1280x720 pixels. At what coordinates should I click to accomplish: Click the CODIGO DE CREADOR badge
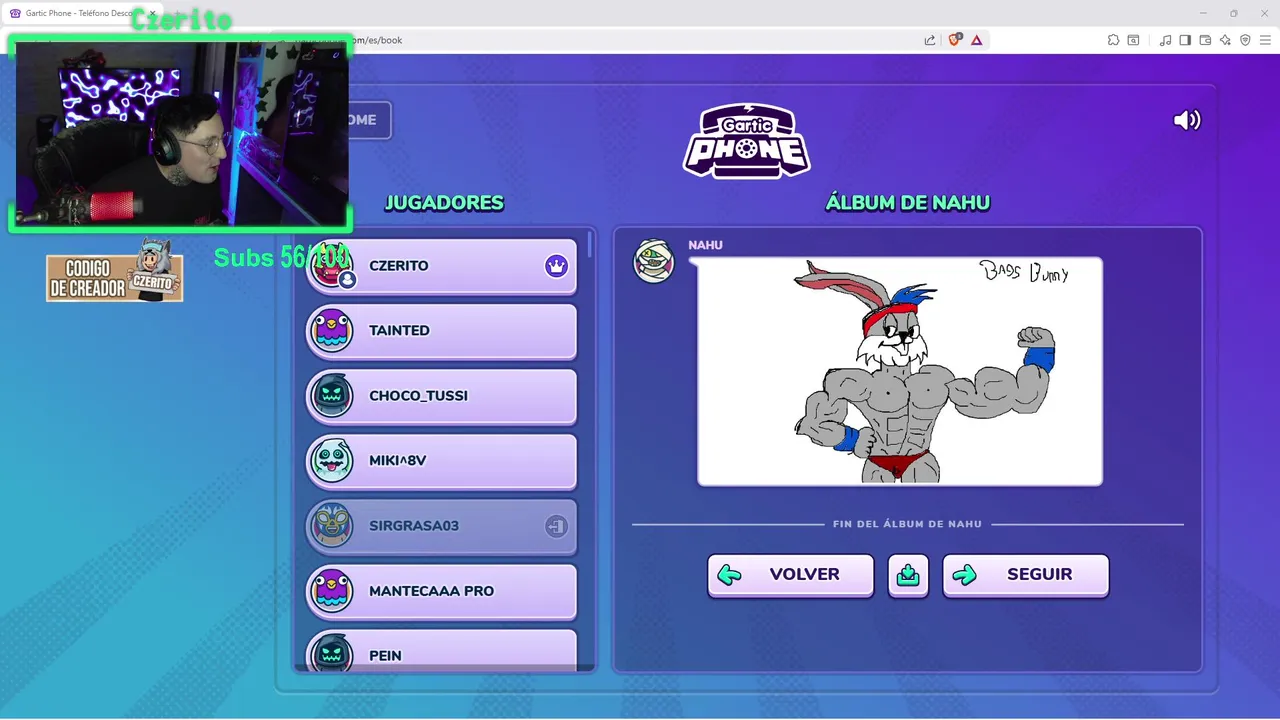point(115,272)
